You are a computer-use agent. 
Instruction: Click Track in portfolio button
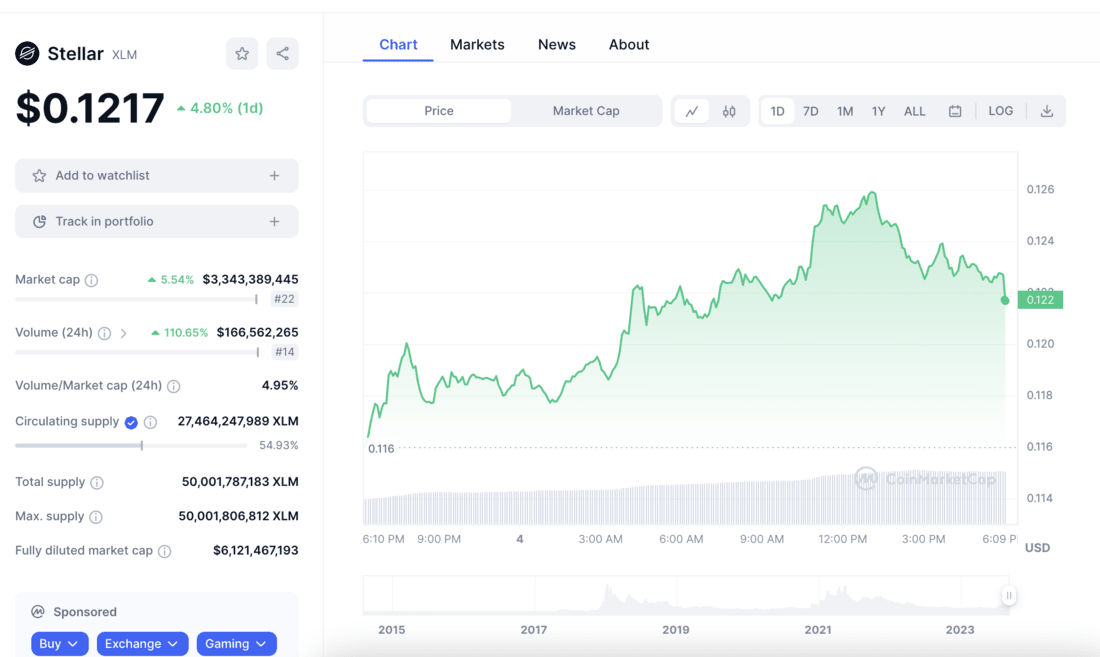[x=156, y=222]
